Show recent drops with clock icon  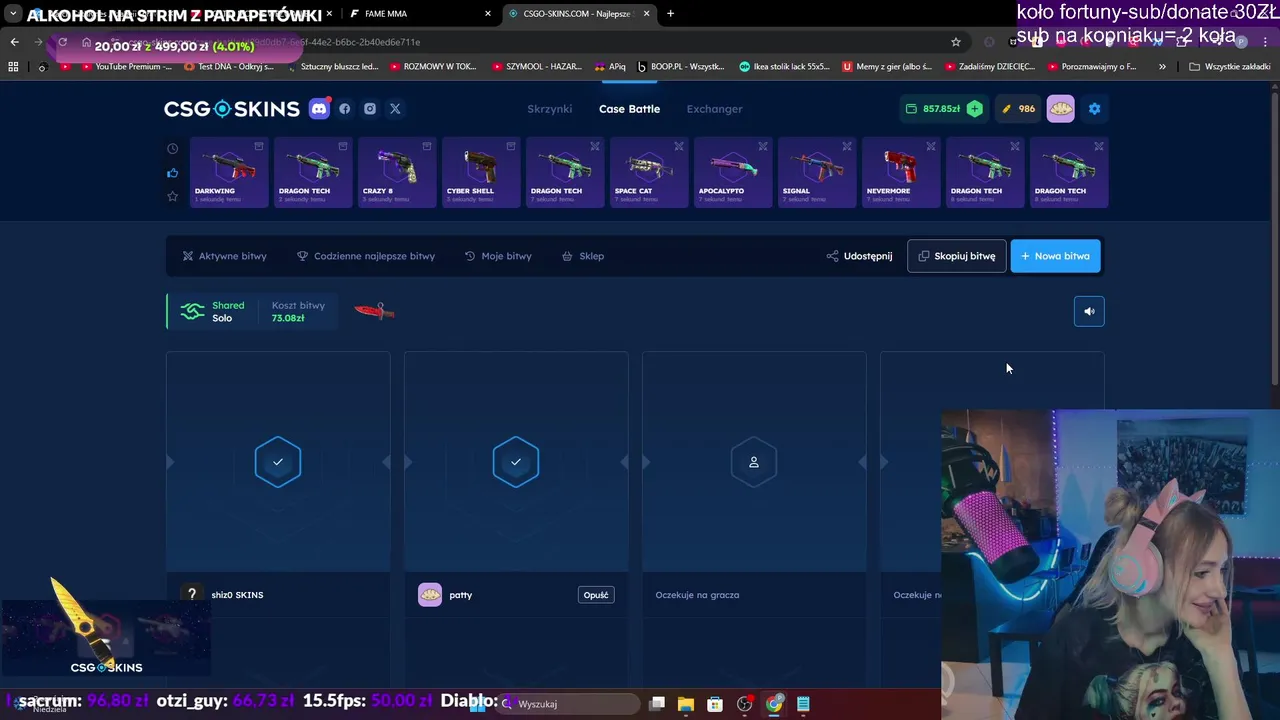[172, 149]
